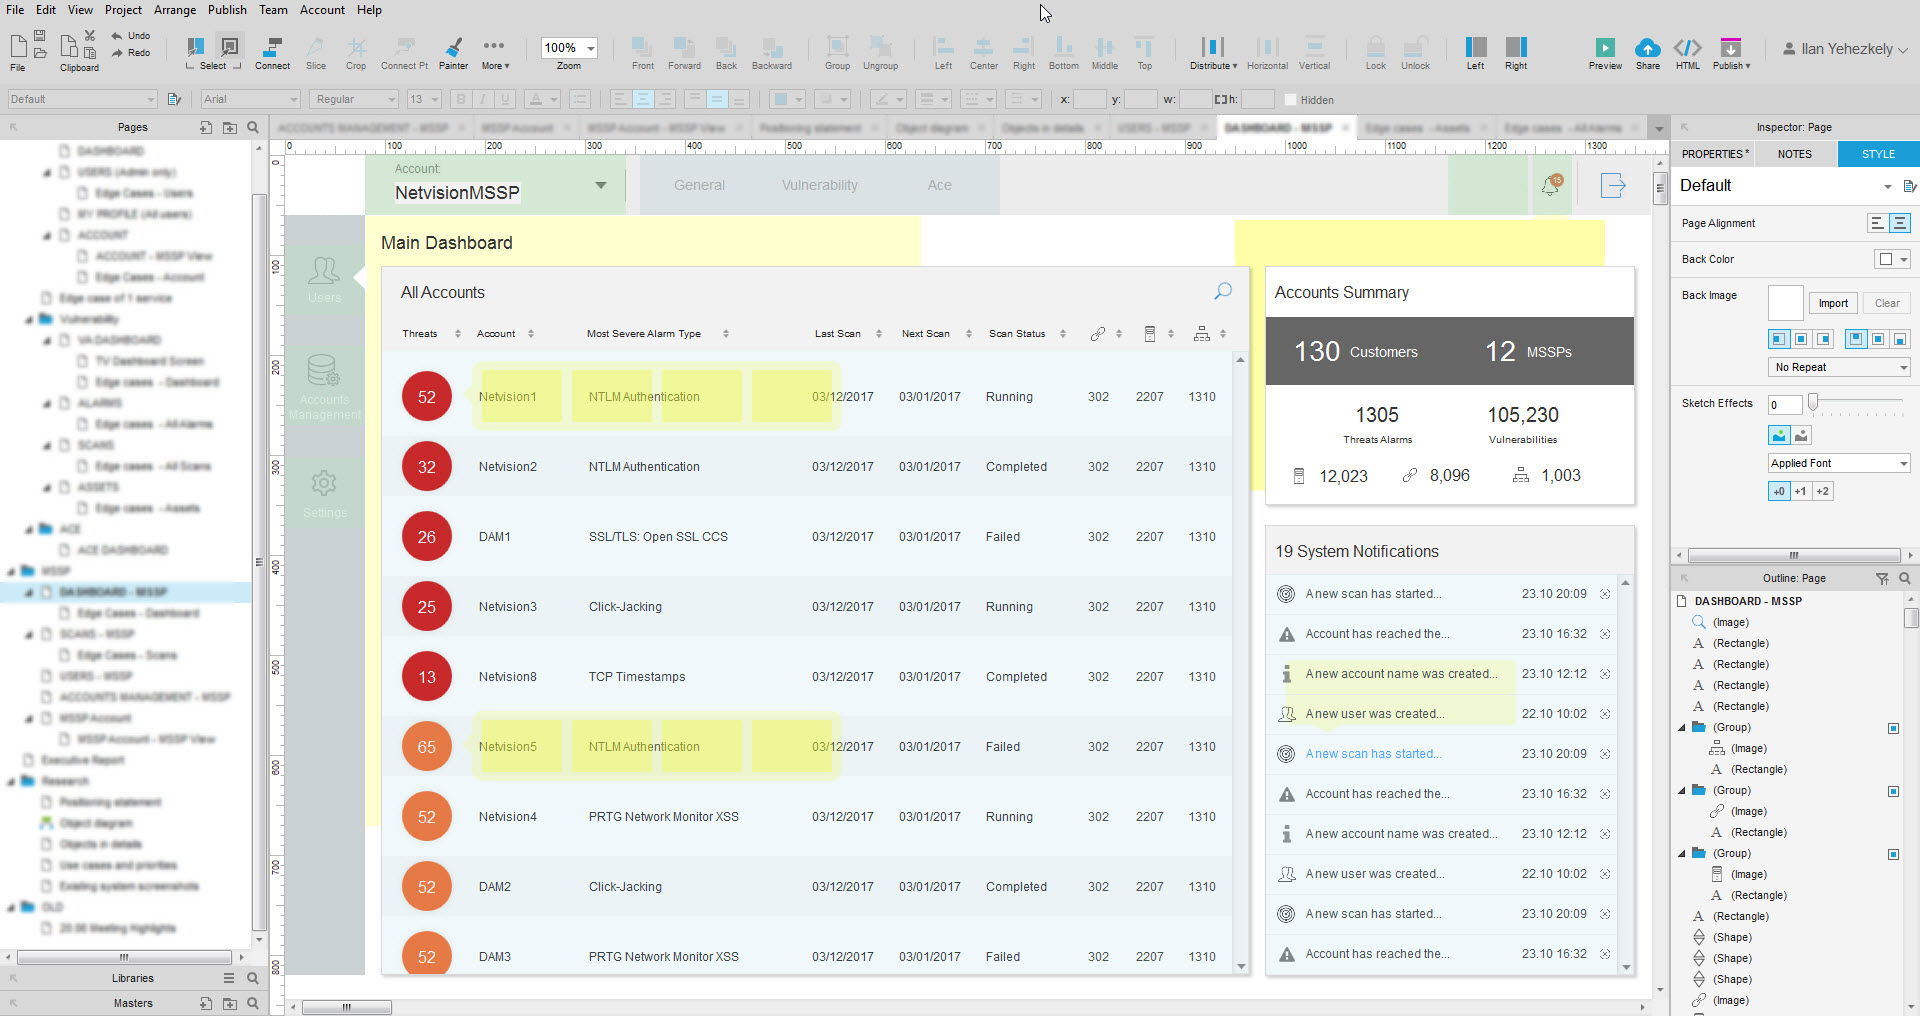Screen dimensions: 1920x1016
Task: Toggle the Left pane icon
Action: (1475, 47)
